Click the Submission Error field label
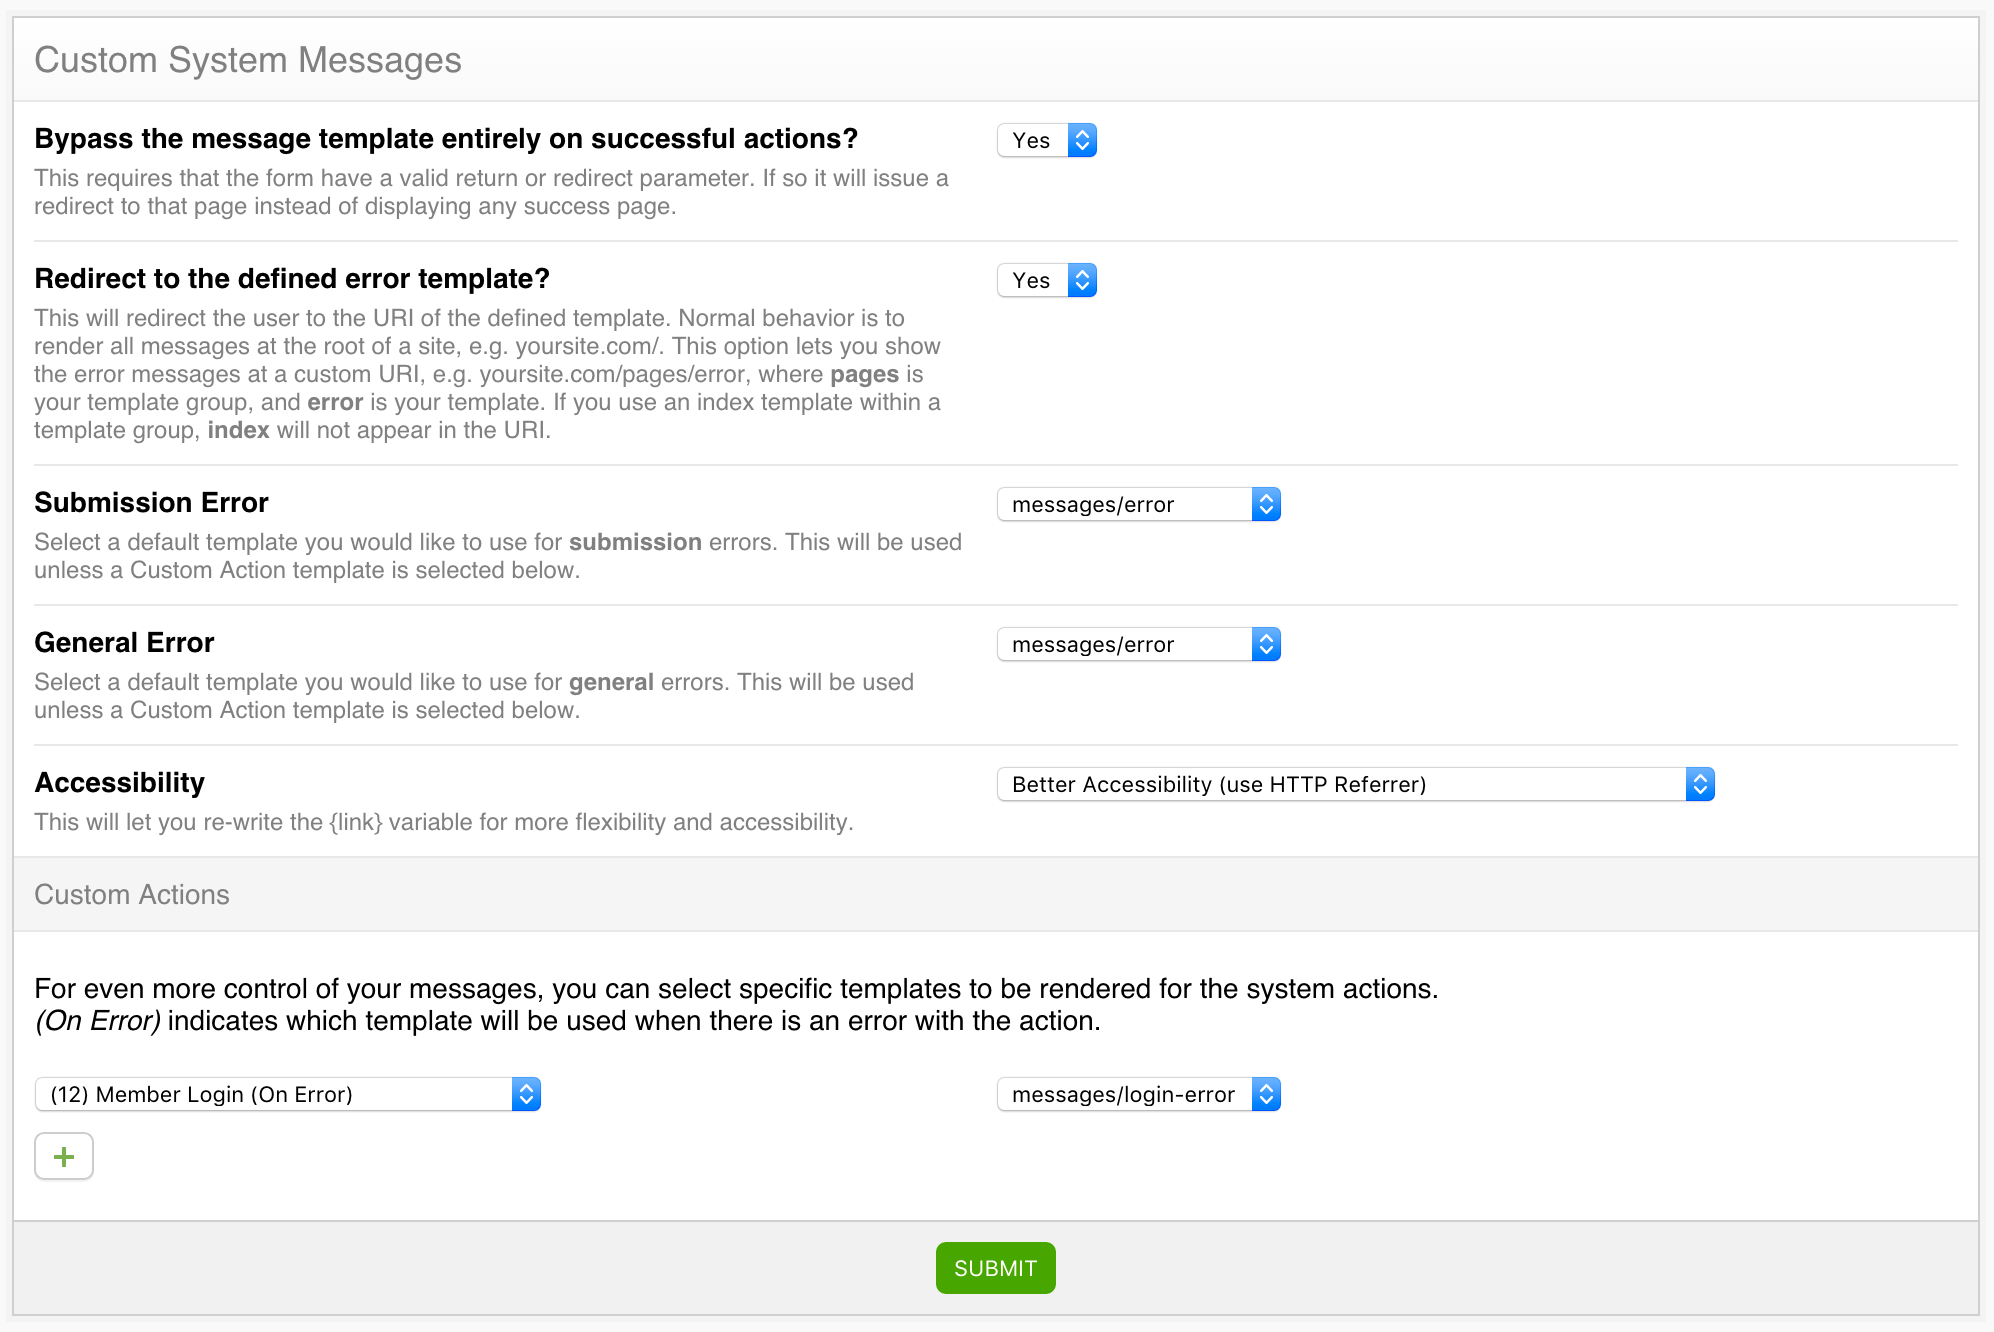Image resolution: width=1994 pixels, height=1332 pixels. (x=151, y=503)
